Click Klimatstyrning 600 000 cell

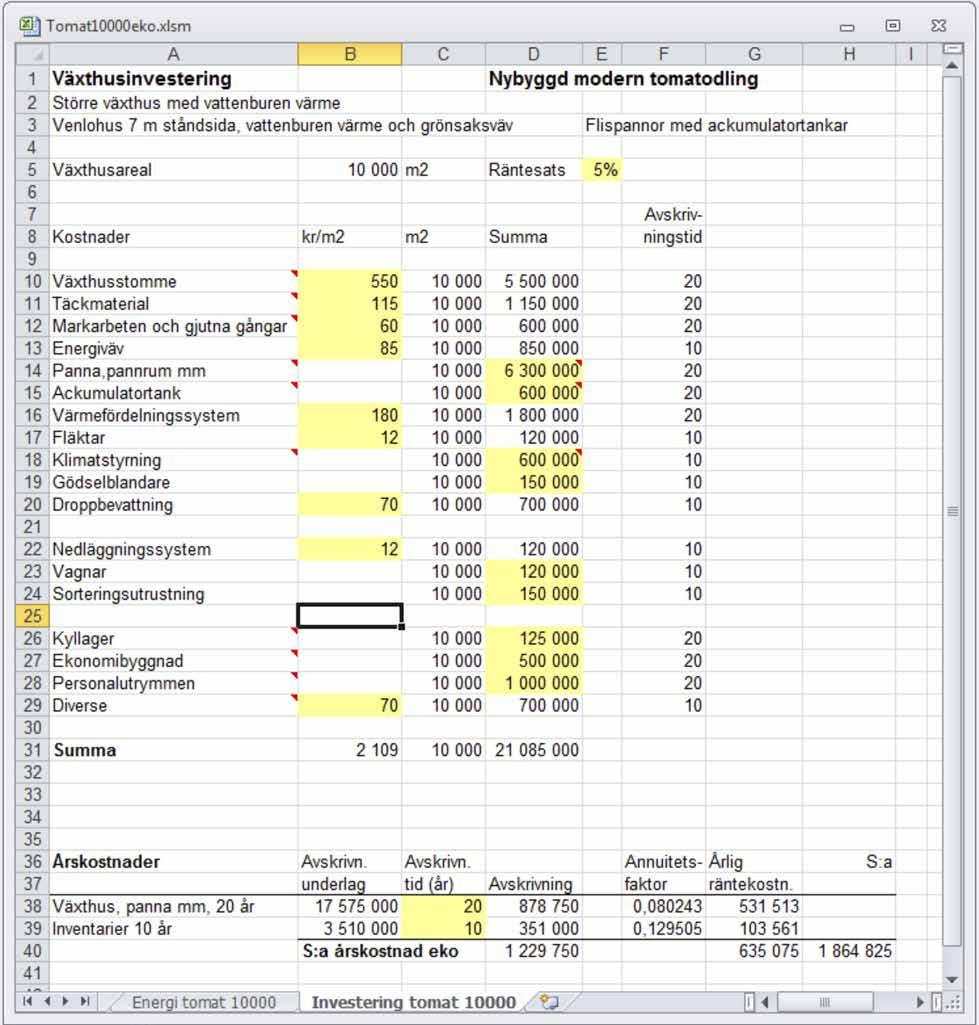(534, 460)
